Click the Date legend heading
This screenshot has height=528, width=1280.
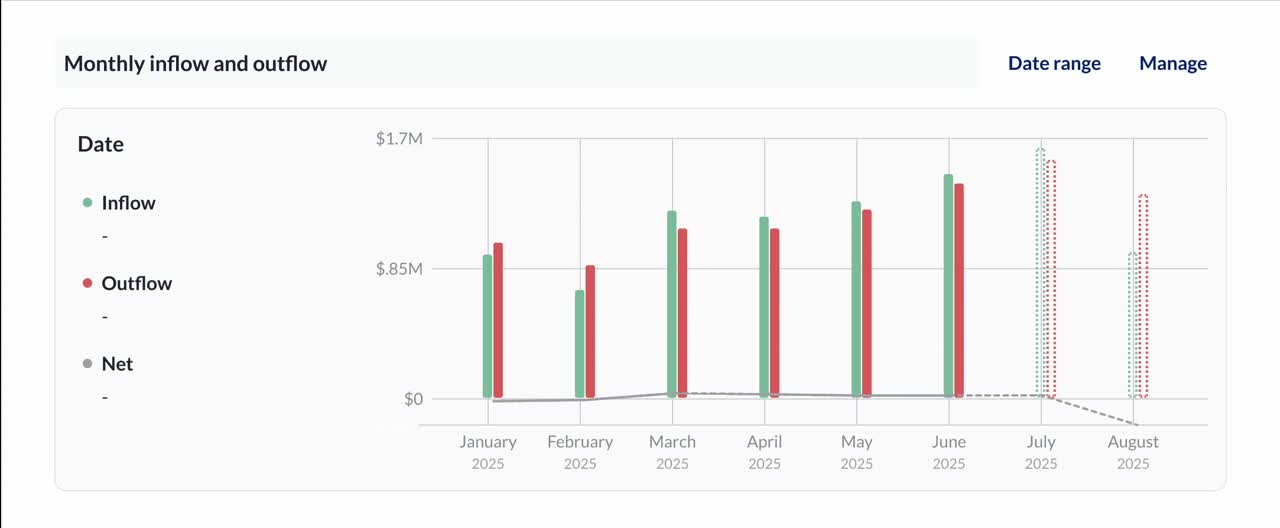coord(101,144)
